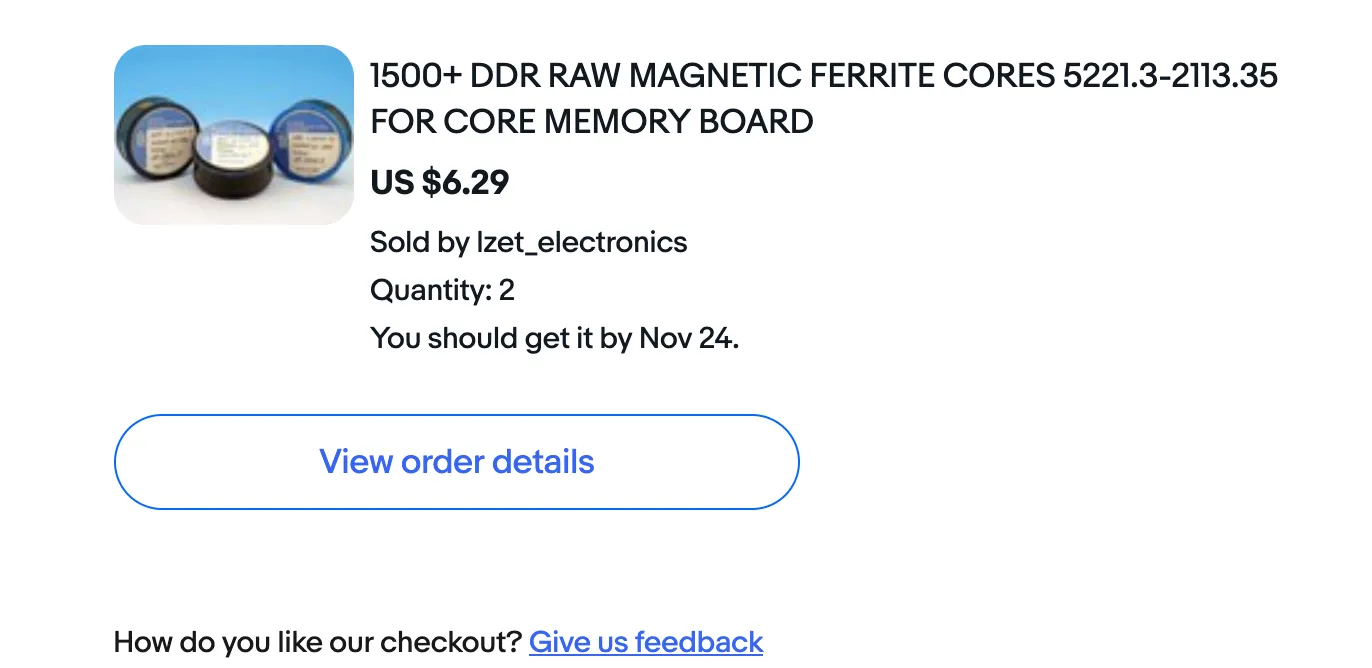Click the US $6.29 price
This screenshot has height=668, width=1372.
click(x=440, y=182)
